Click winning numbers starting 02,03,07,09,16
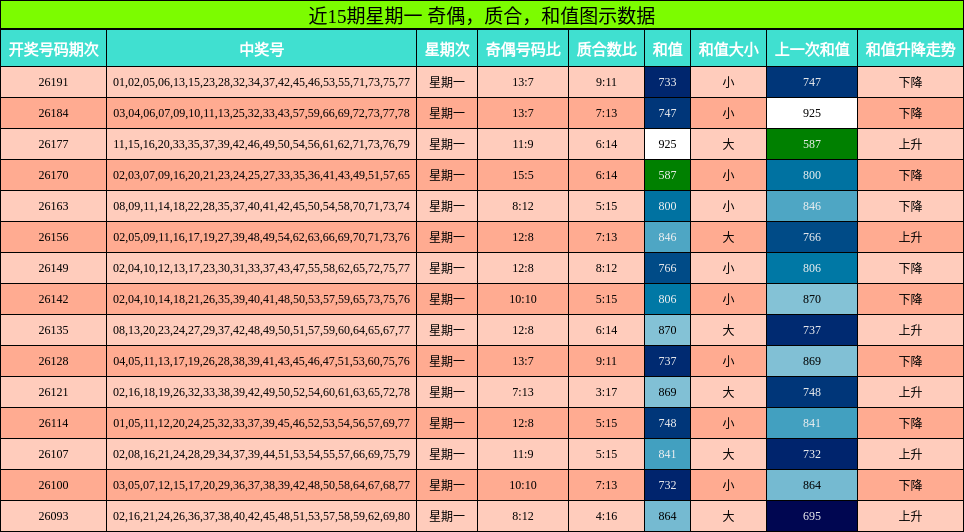The width and height of the screenshot is (964, 532). [x=261, y=175]
